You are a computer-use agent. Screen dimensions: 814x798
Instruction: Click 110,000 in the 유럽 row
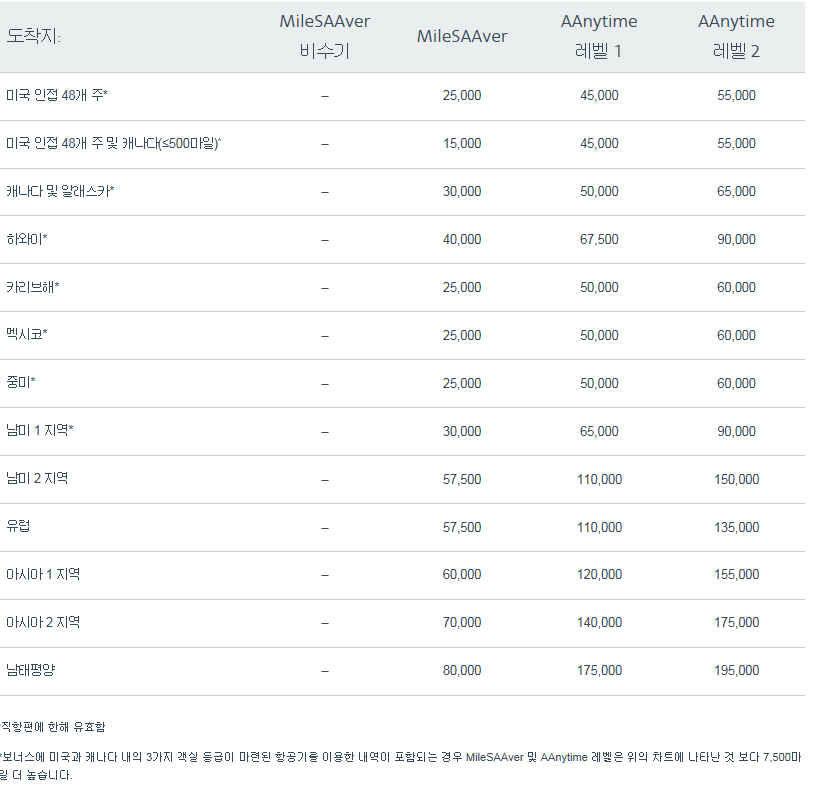[599, 527]
